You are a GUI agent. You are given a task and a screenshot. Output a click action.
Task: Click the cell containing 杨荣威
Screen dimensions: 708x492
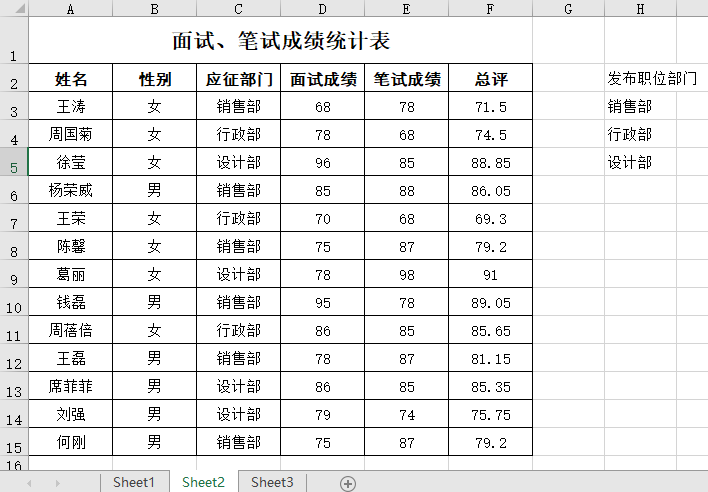coord(70,190)
